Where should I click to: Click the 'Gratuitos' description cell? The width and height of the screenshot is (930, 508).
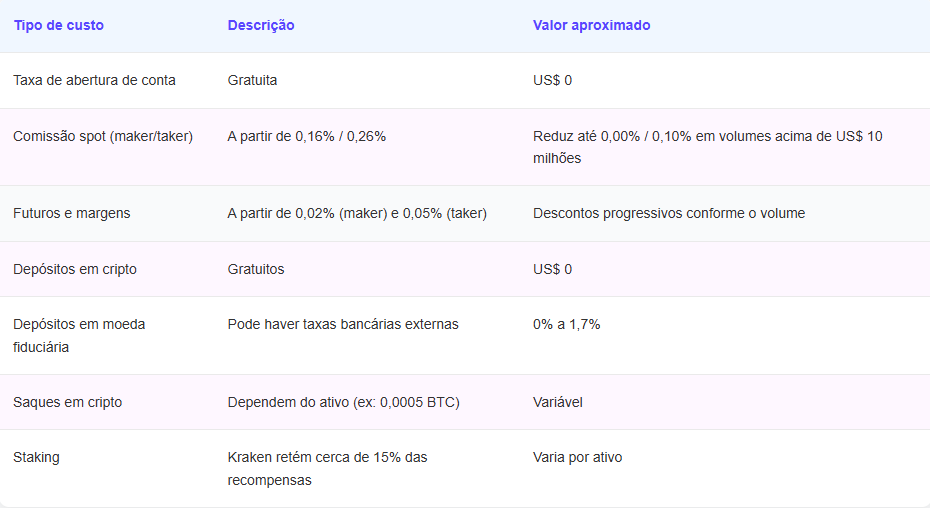pos(255,269)
